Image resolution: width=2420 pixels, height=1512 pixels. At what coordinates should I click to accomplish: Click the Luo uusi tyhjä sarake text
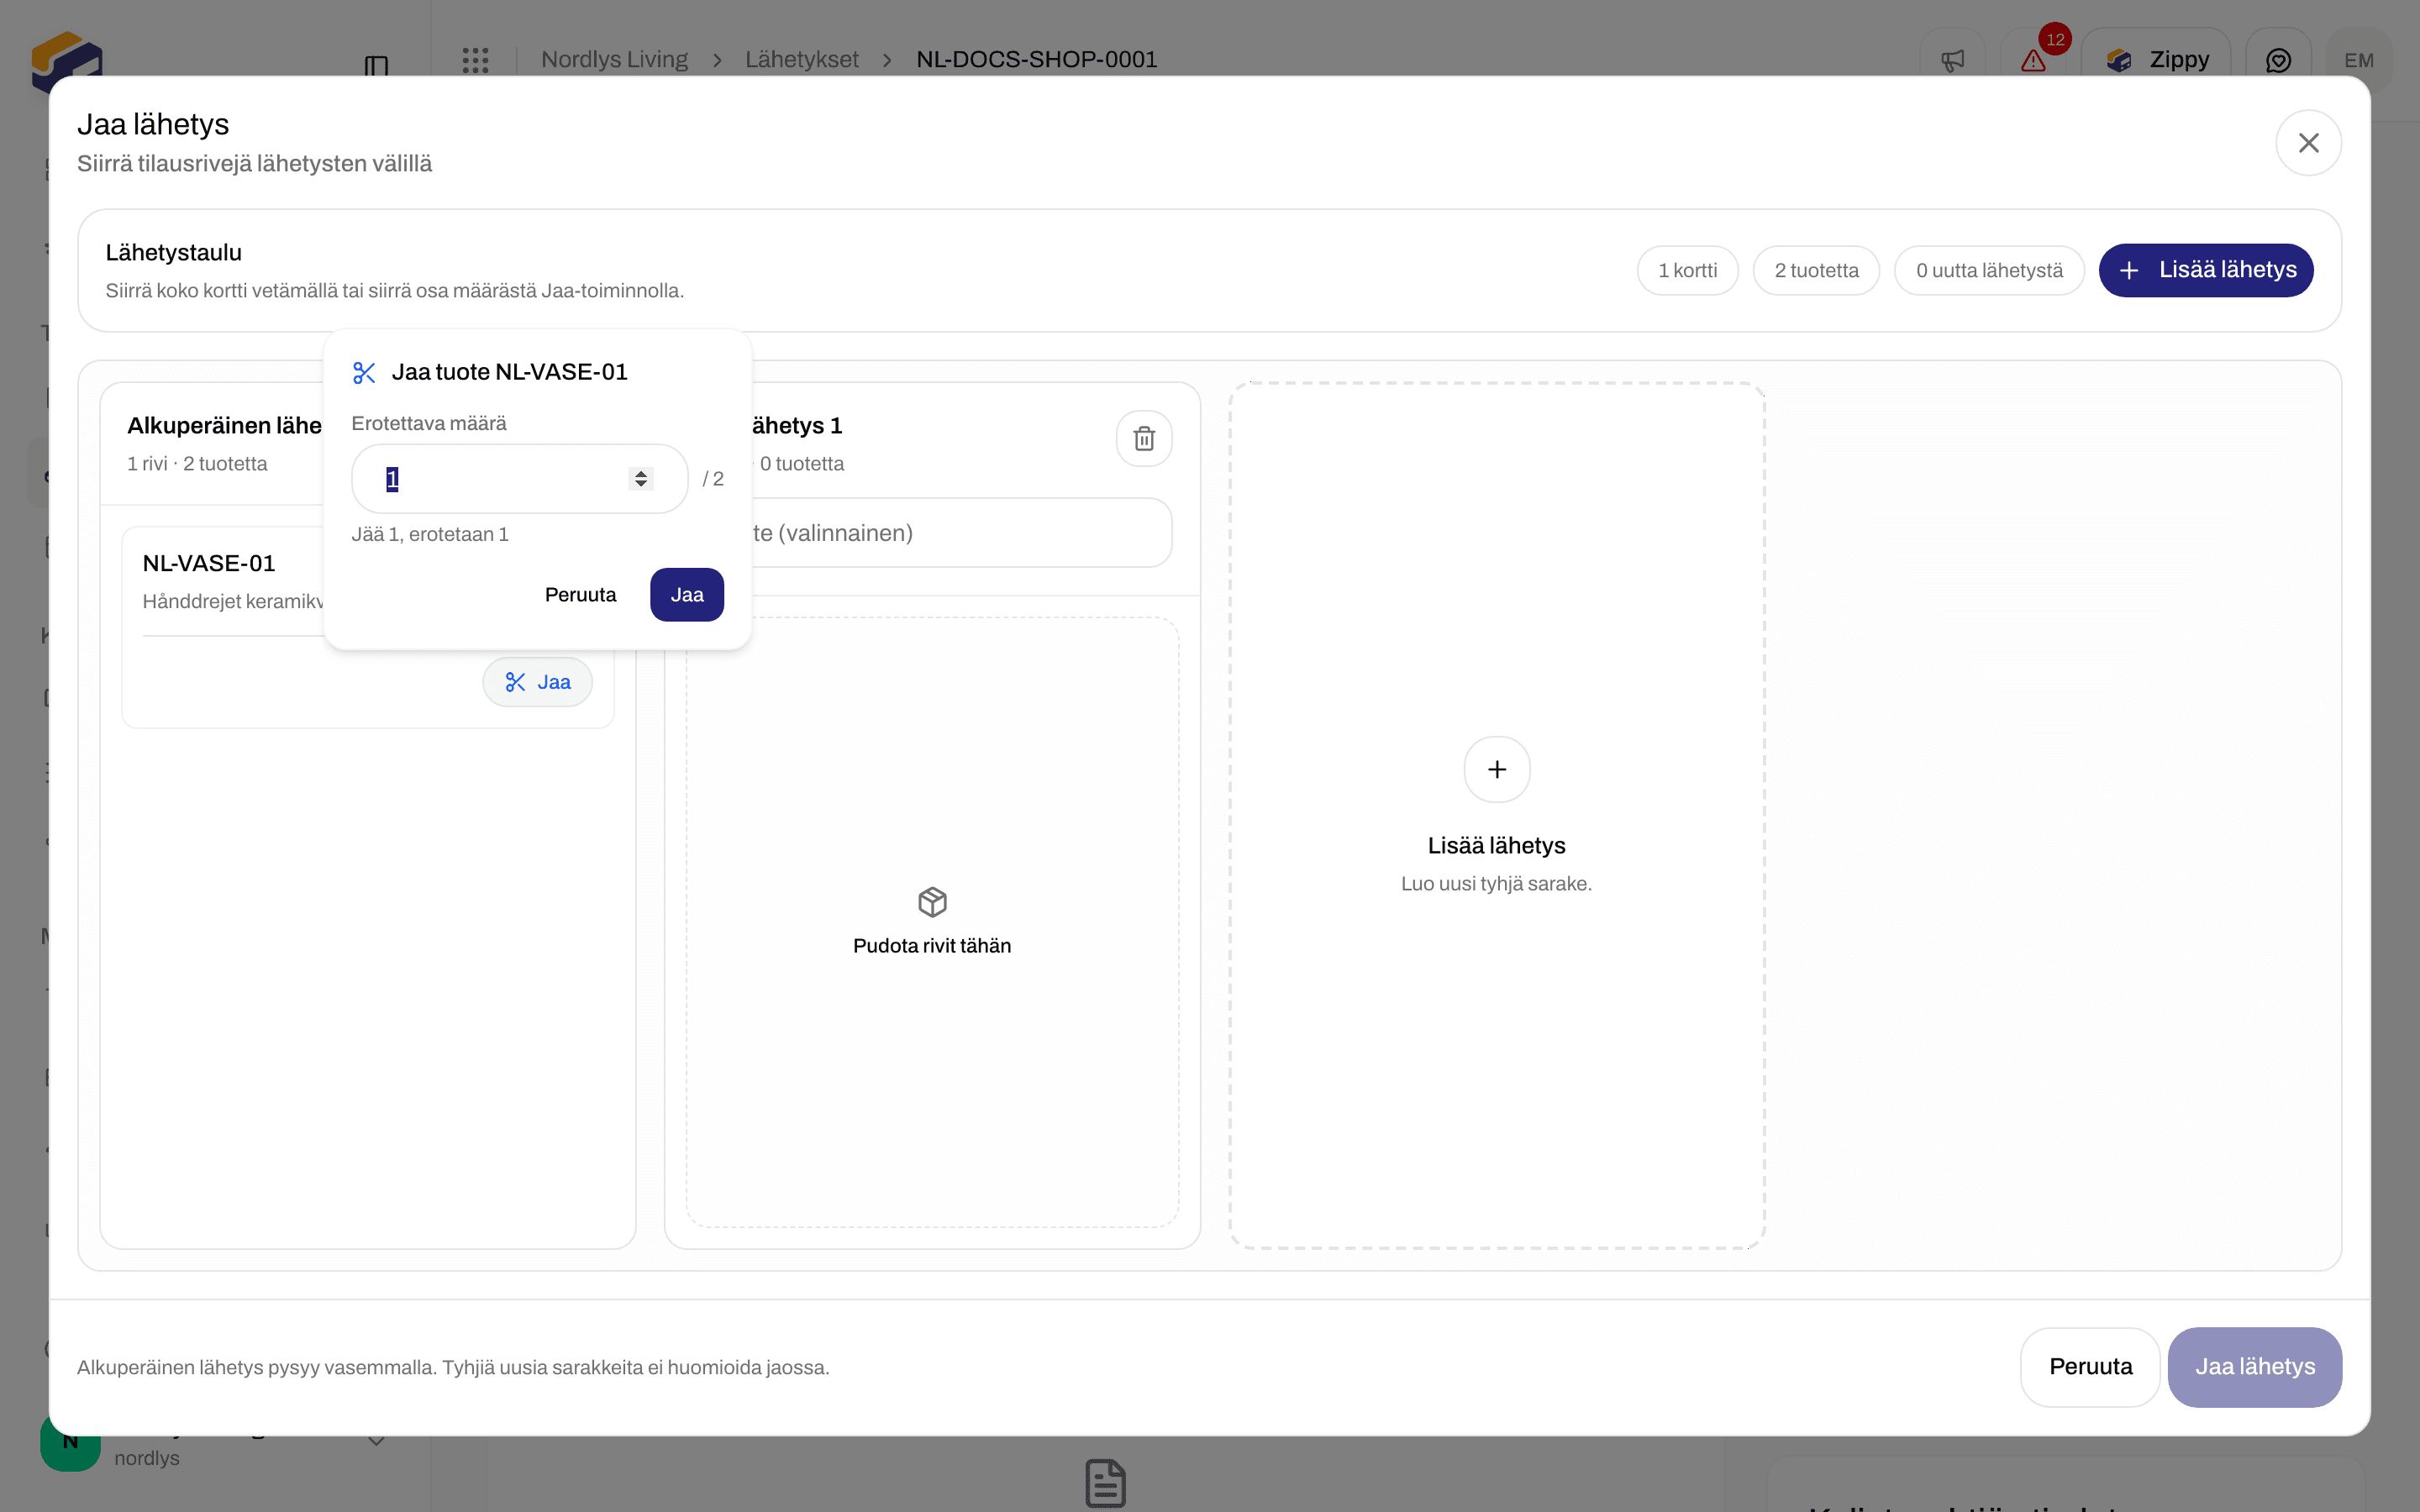click(1496, 884)
